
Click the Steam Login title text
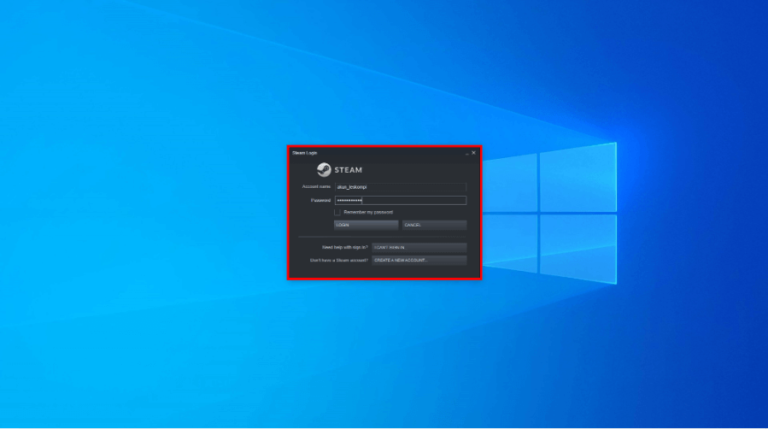[x=305, y=153]
